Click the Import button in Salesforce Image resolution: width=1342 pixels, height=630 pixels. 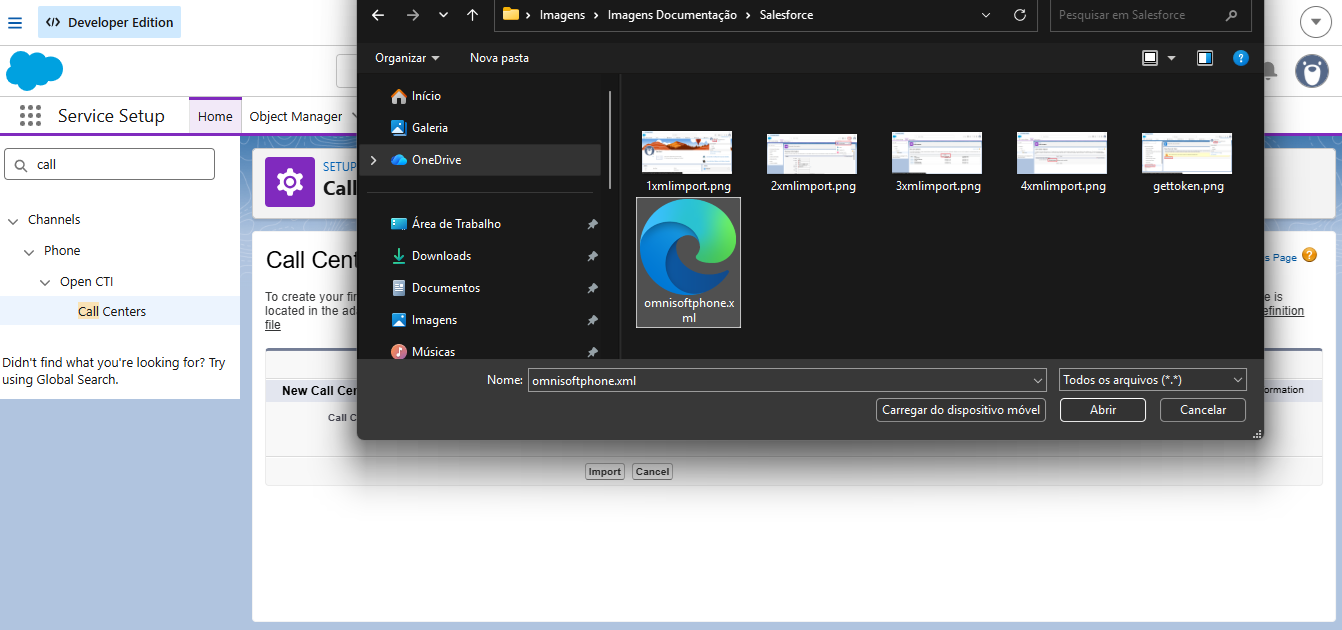pyautogui.click(x=604, y=471)
